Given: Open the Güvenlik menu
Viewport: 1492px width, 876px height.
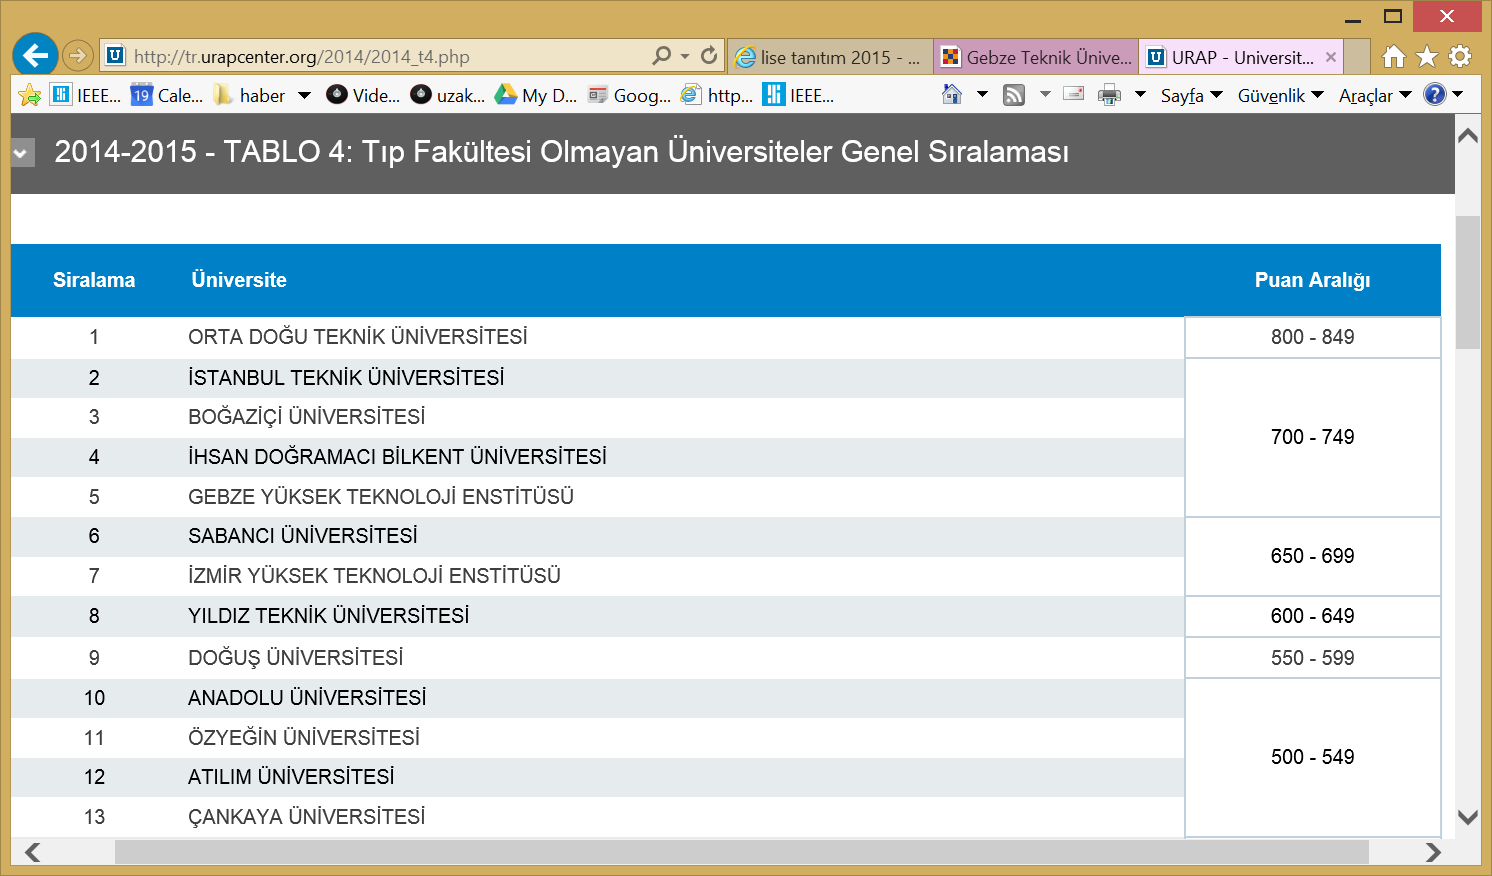Looking at the screenshot, I should (1281, 95).
